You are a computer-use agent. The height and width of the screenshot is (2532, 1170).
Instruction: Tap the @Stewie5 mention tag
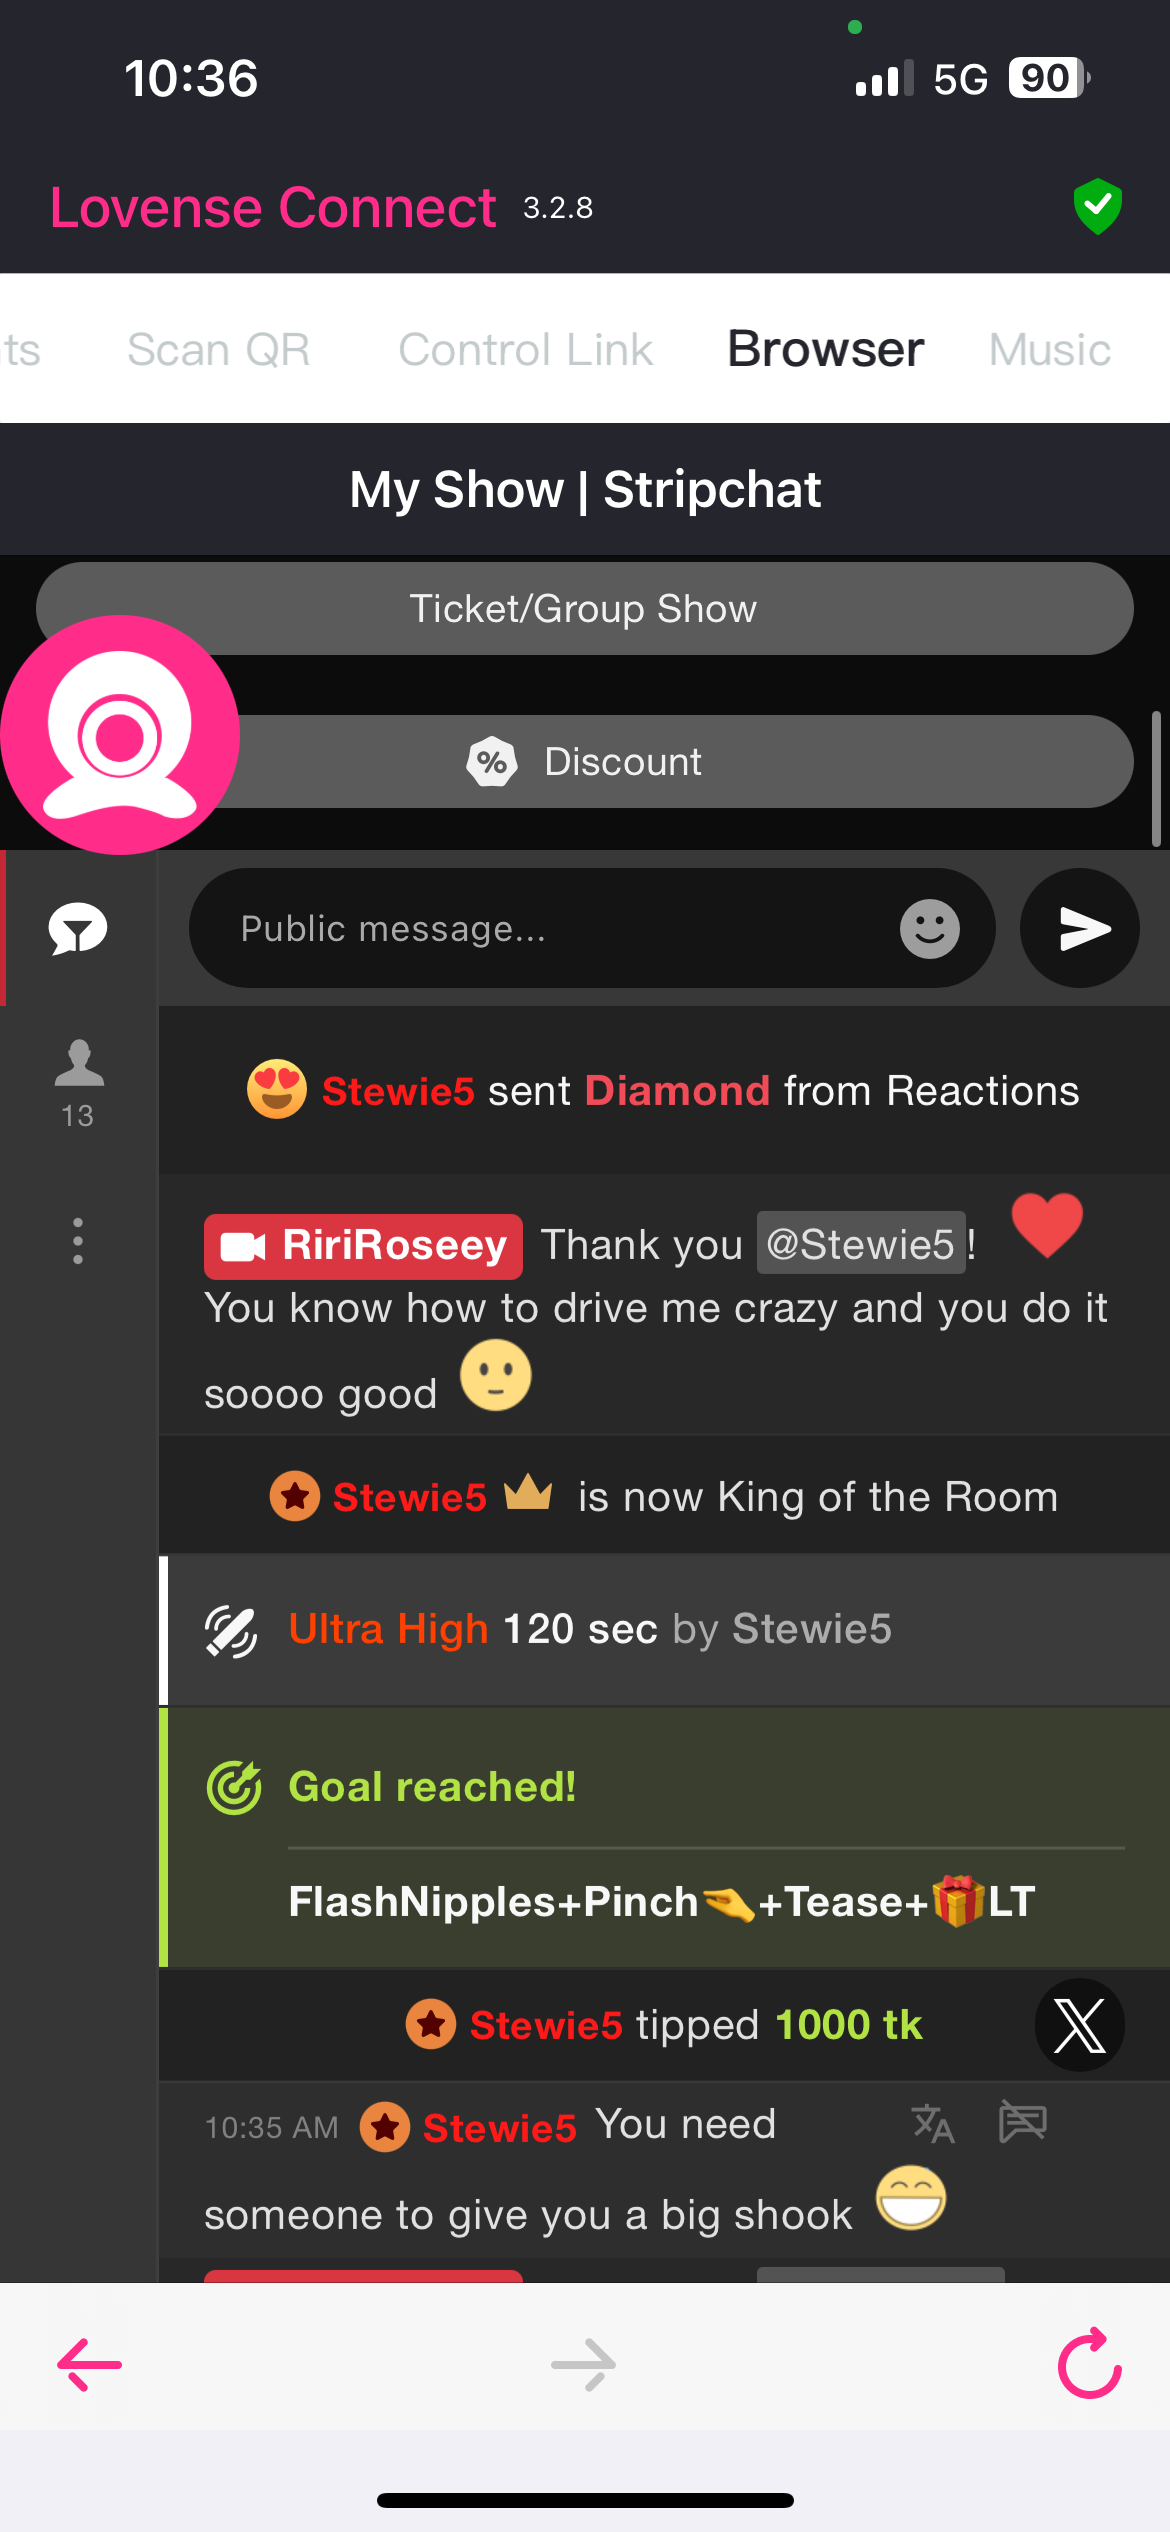(x=861, y=1244)
